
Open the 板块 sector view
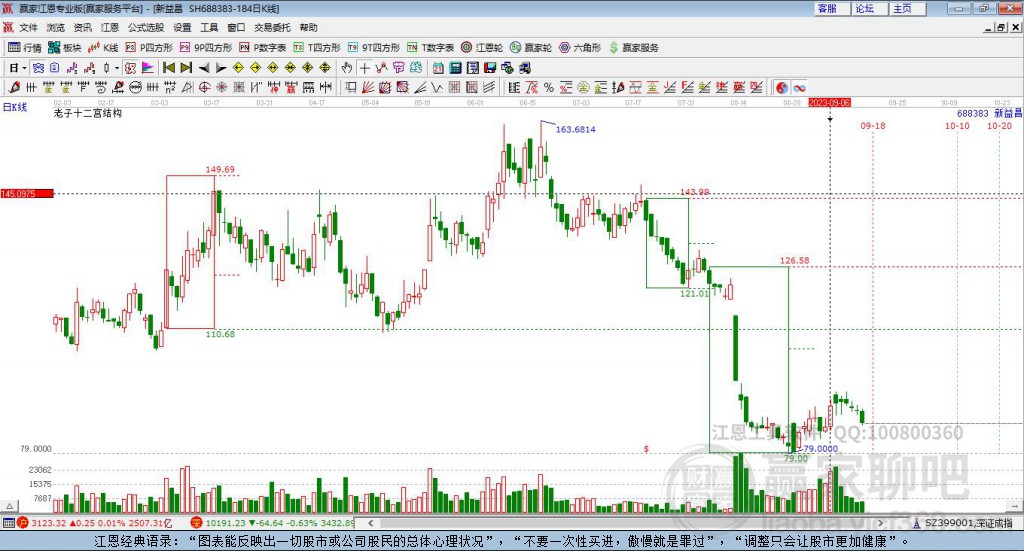coord(65,48)
